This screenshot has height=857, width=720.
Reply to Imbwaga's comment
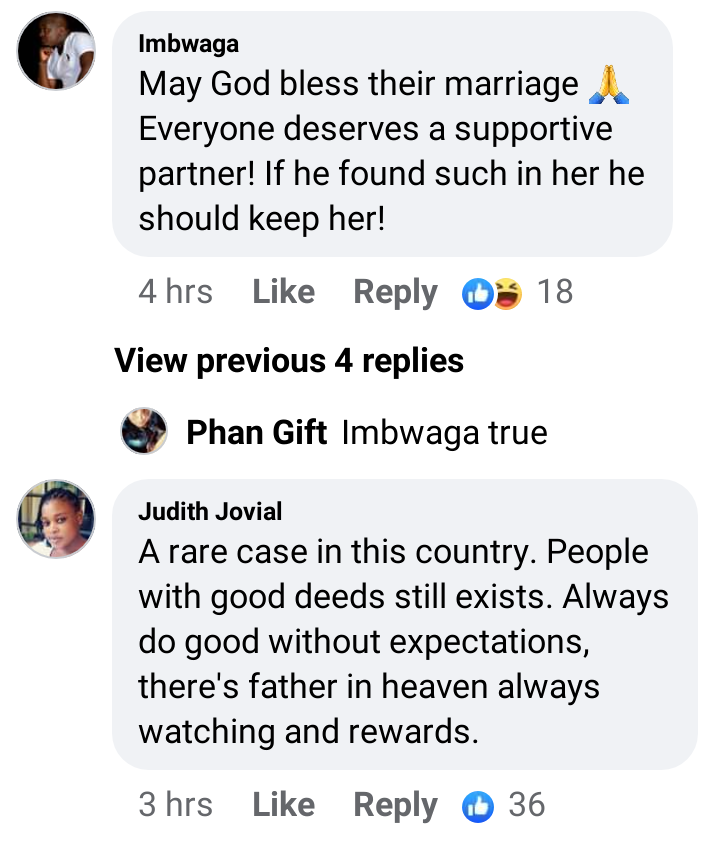395,293
